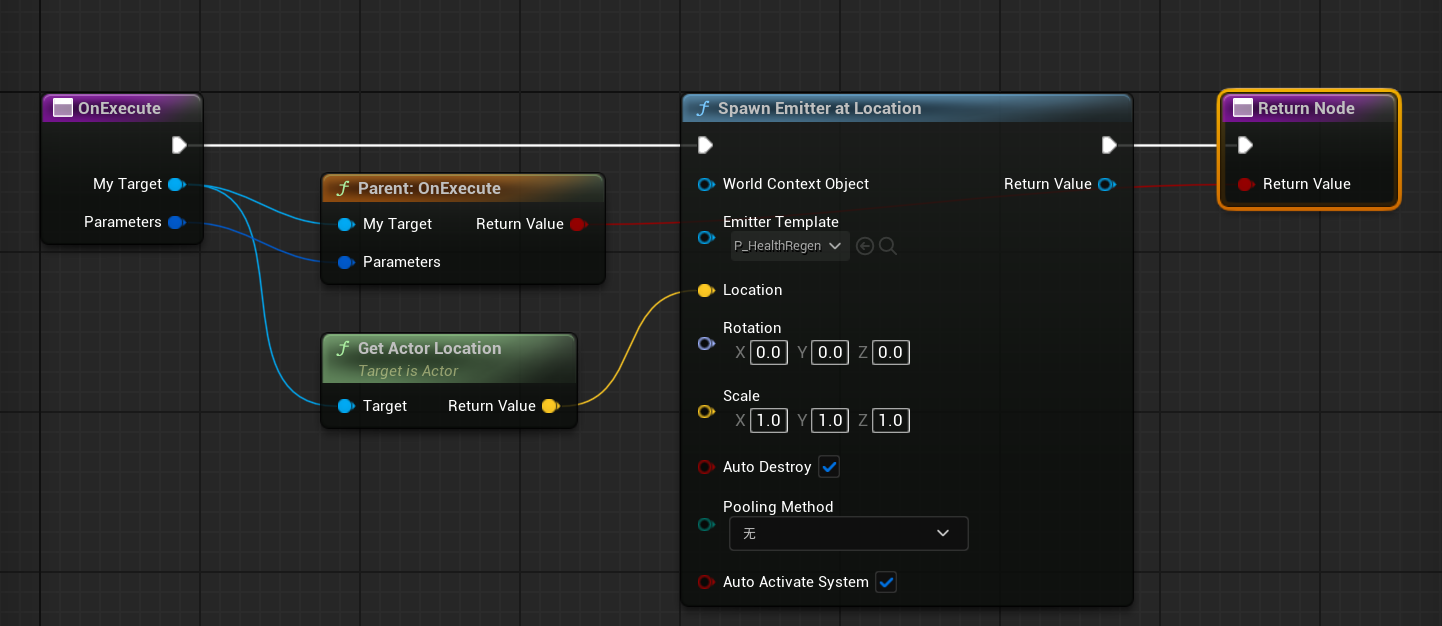Click Auto Activate System input pin

coord(706,582)
